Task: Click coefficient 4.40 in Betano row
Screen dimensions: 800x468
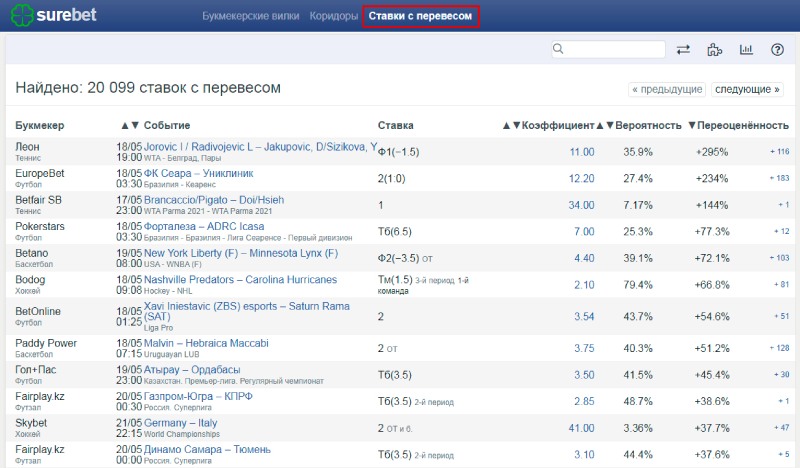Action: (x=584, y=258)
